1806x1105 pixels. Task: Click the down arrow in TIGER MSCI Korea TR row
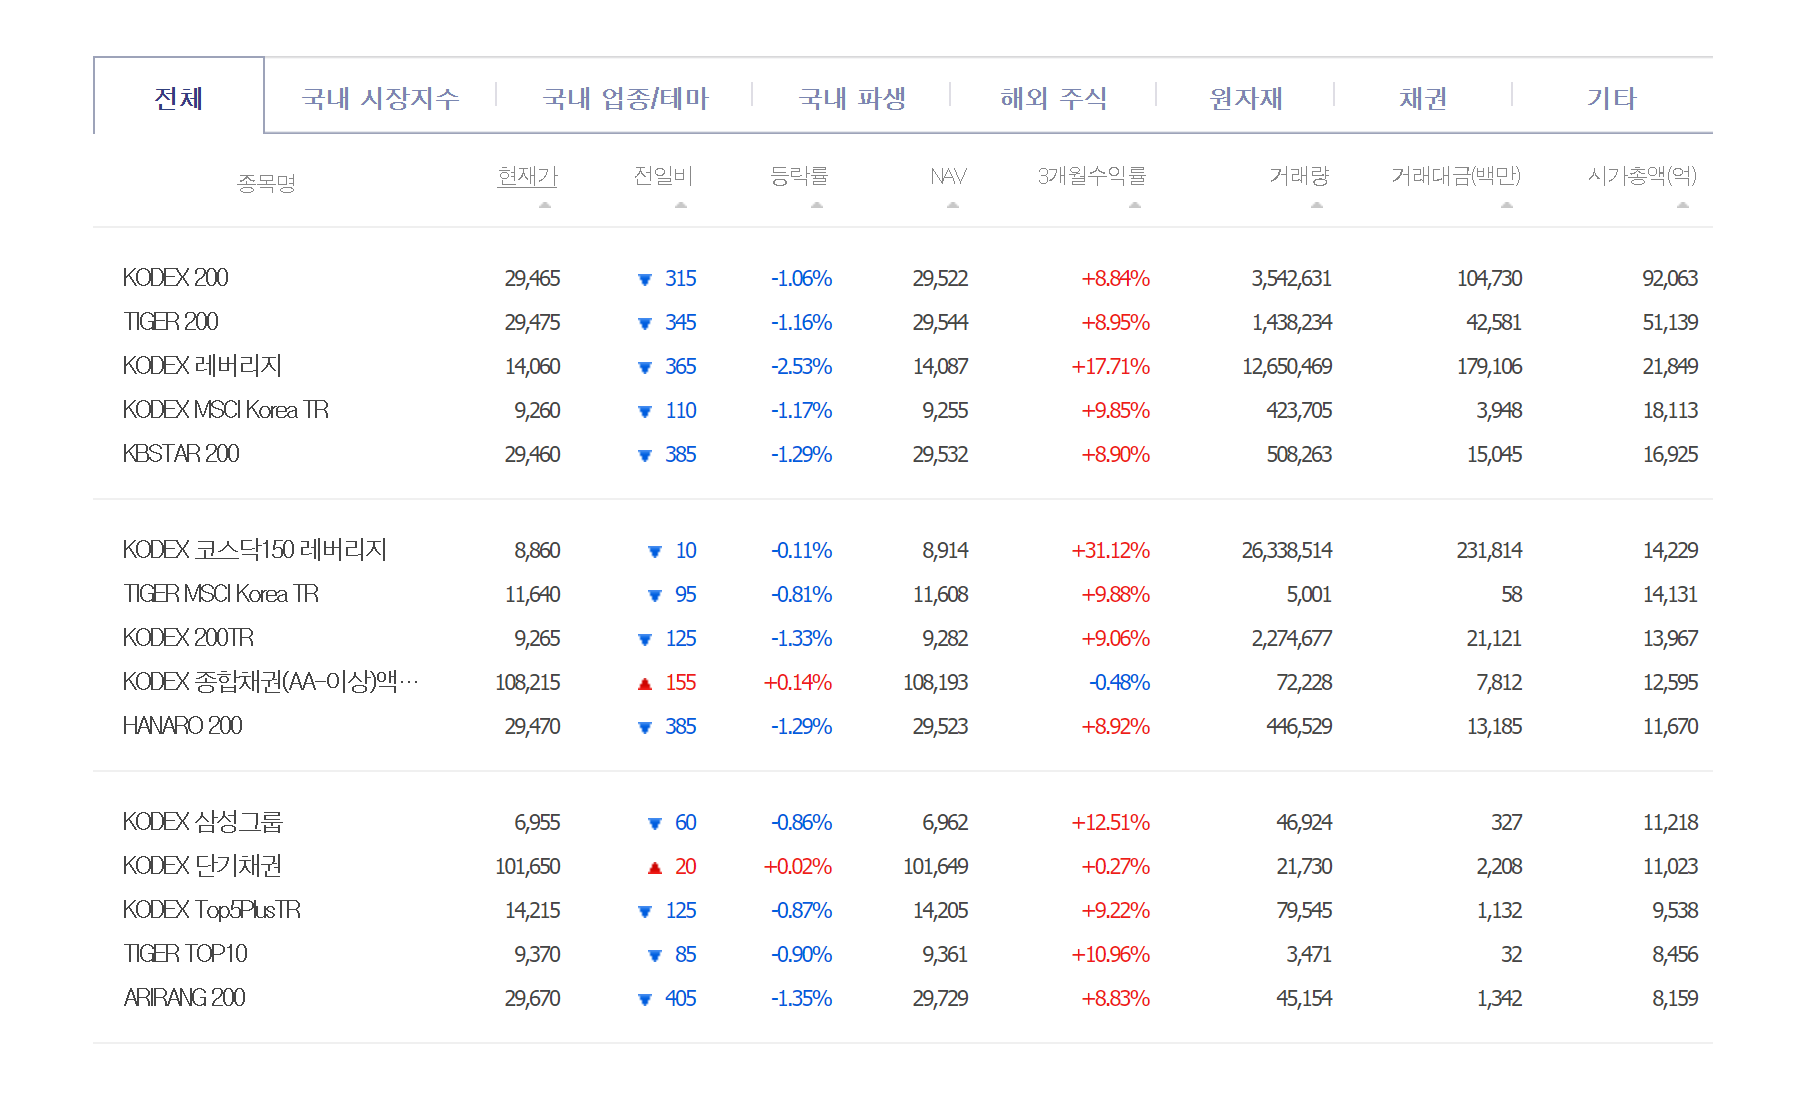coord(655,595)
